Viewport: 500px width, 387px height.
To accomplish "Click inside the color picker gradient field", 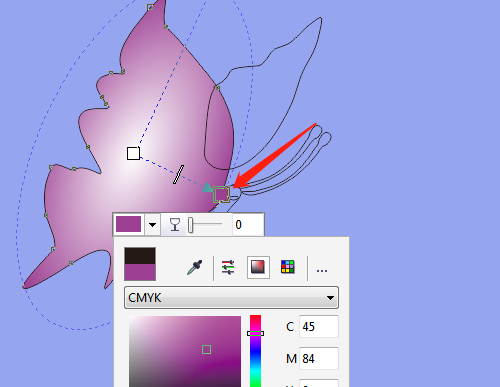I will pyautogui.click(x=185, y=351).
